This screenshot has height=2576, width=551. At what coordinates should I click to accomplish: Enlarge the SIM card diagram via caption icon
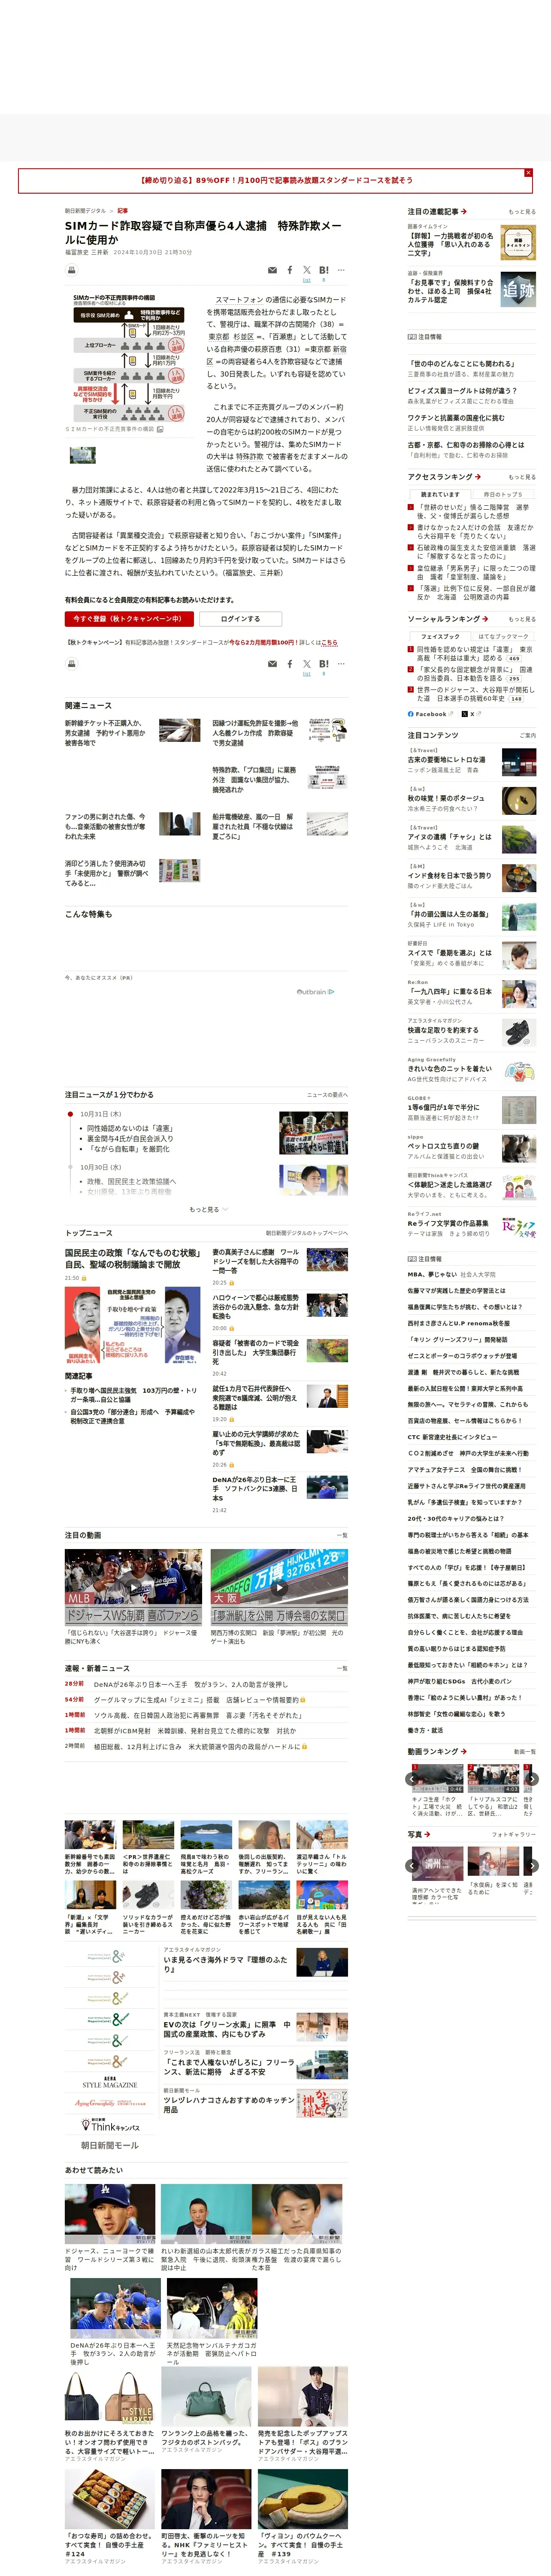[160, 429]
